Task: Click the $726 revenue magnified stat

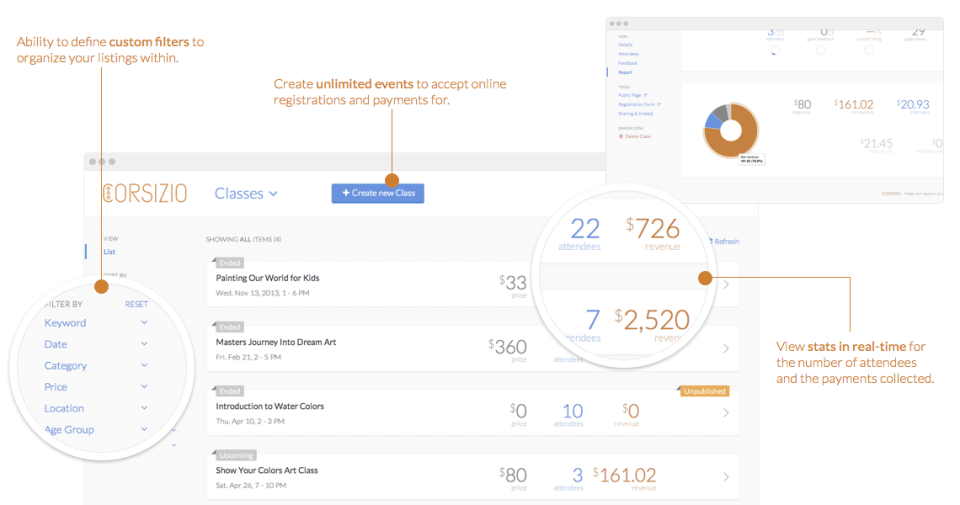Action: click(653, 229)
